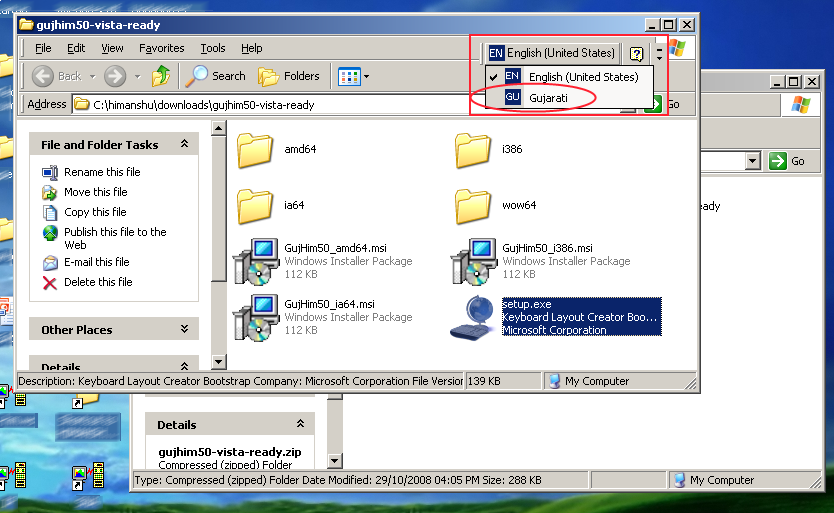Viewport: 834px width, 513px height.
Task: Open the Favorites menu
Action: tap(162, 48)
